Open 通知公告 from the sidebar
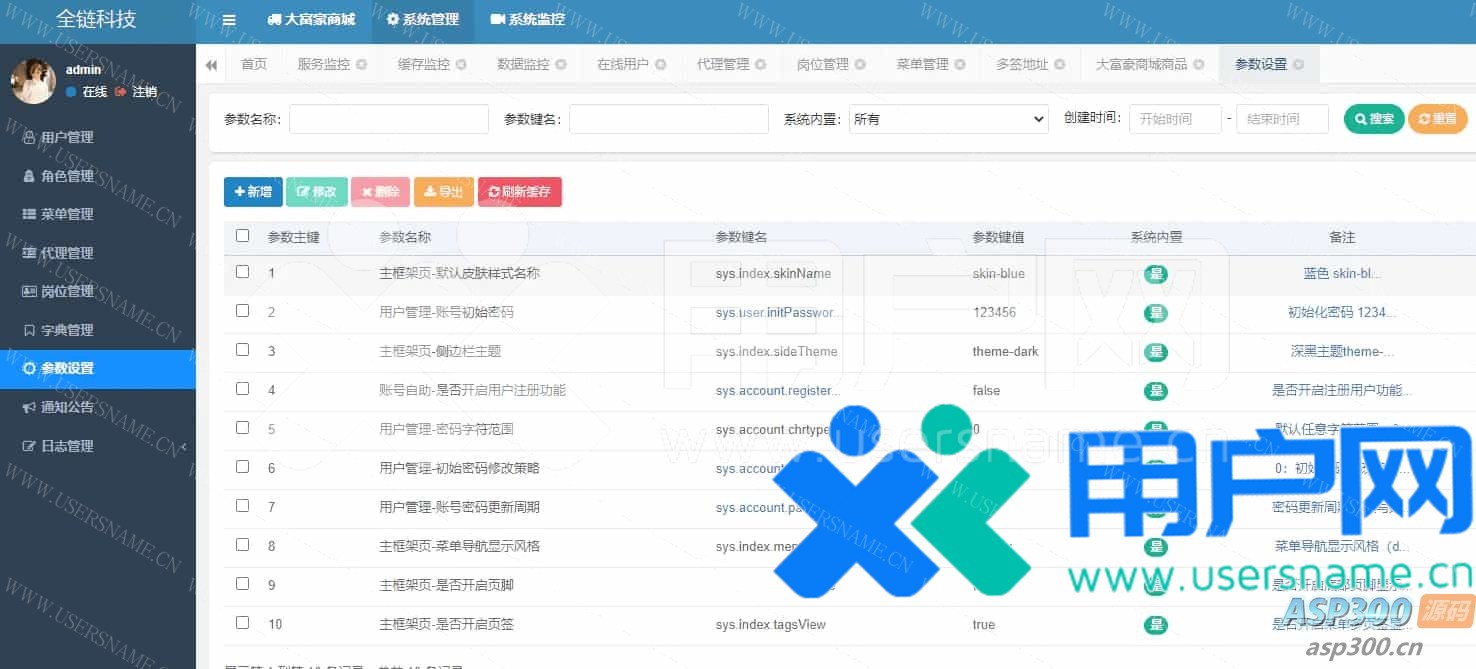 [x=67, y=407]
